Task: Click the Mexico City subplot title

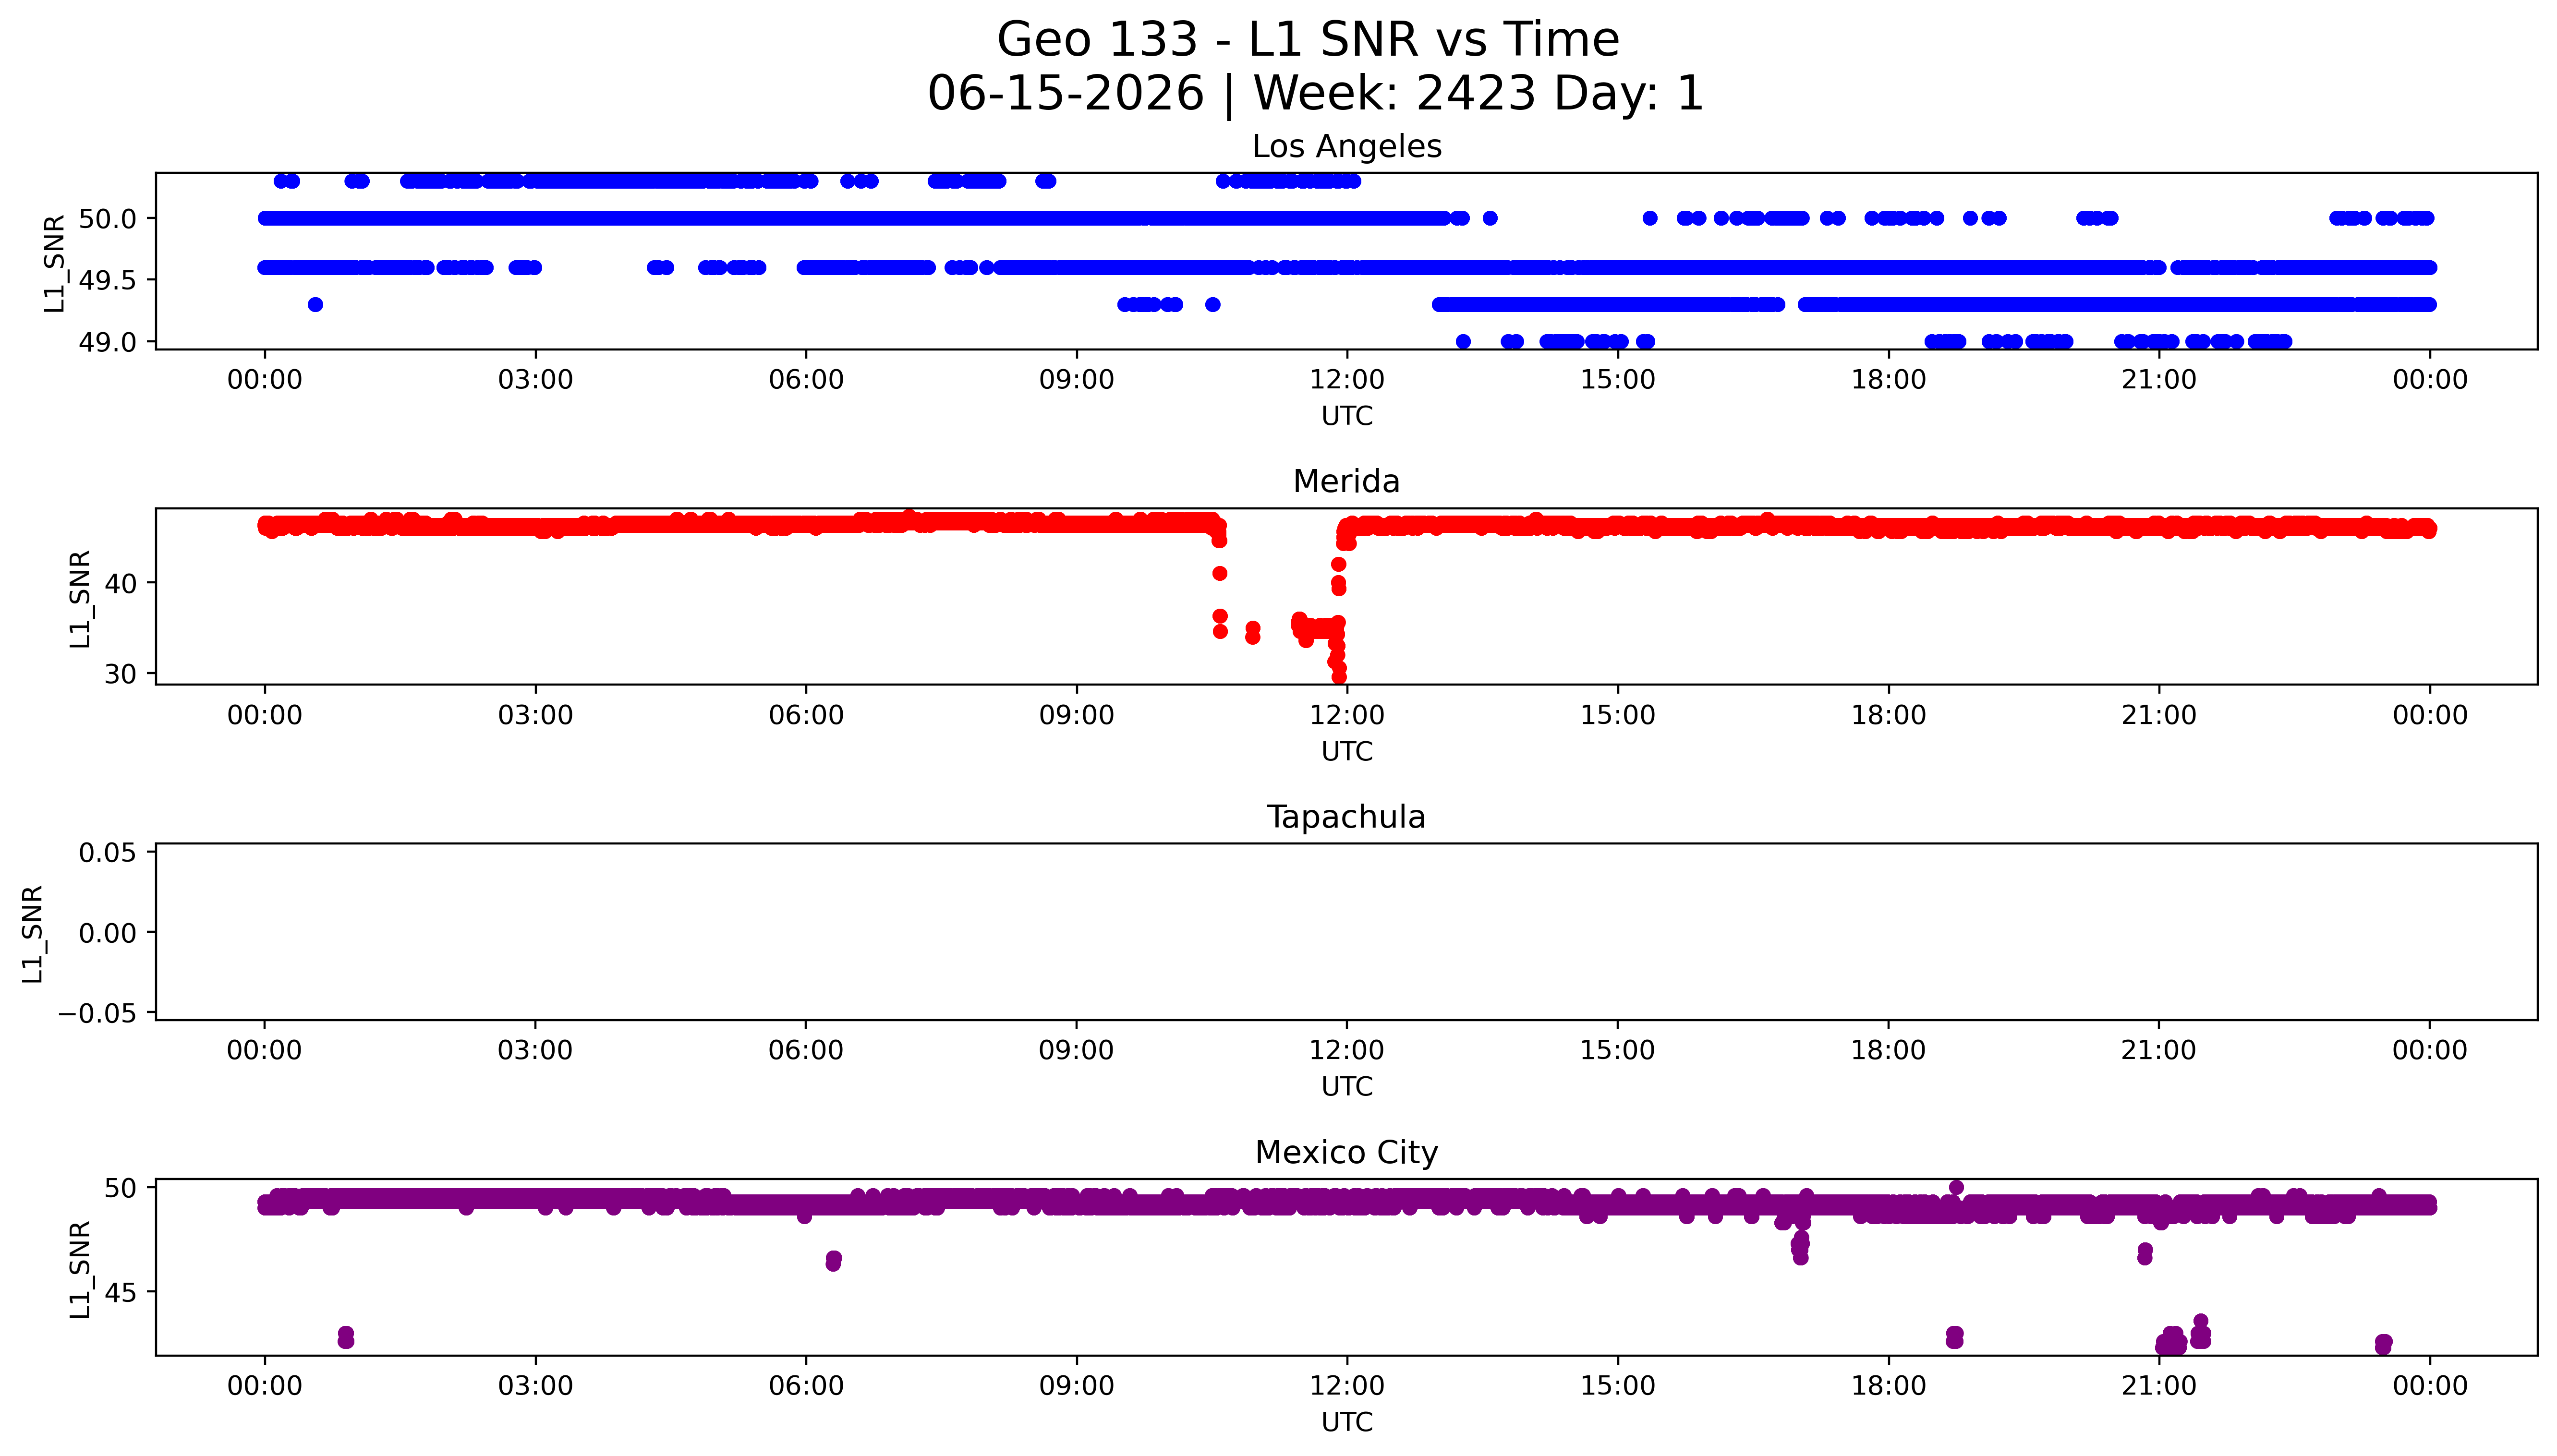Action: pyautogui.click(x=1346, y=1152)
